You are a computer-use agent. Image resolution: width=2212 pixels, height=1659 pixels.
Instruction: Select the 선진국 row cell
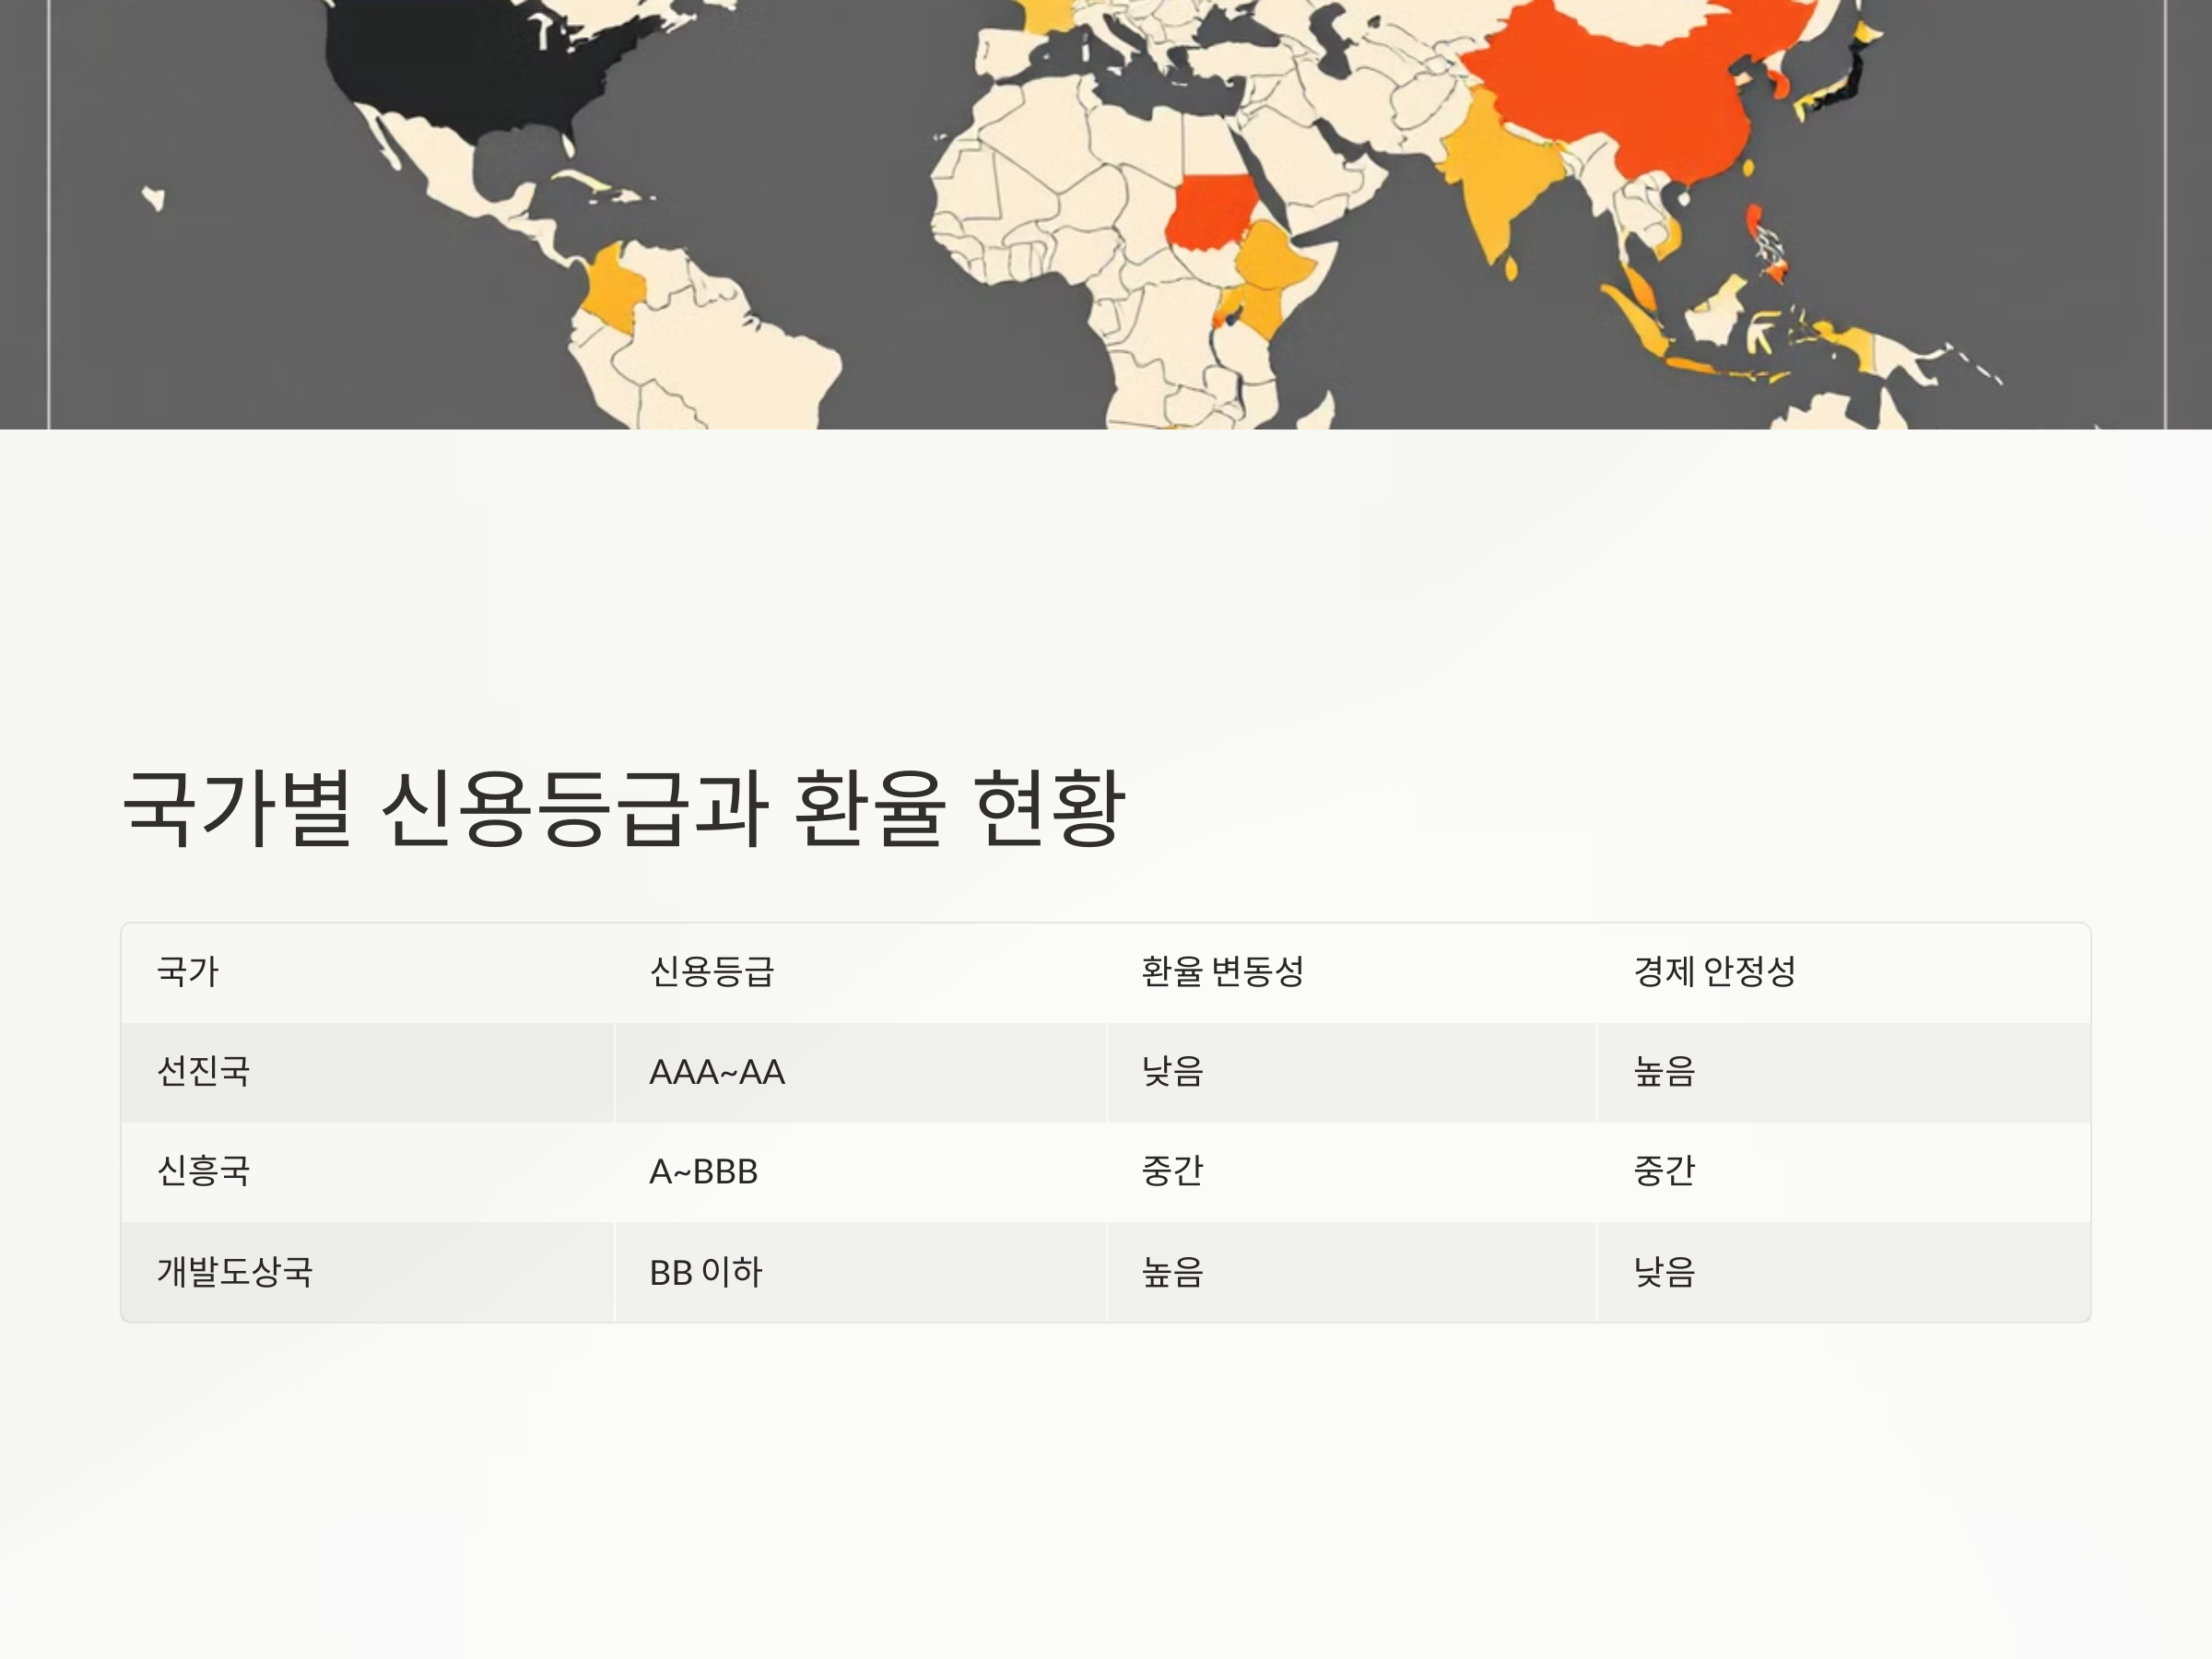204,1071
